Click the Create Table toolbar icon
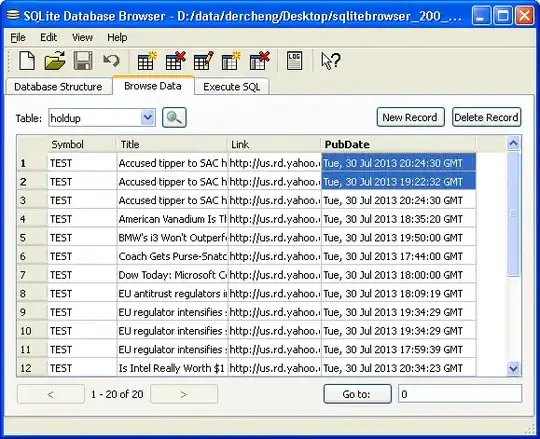 147,61
